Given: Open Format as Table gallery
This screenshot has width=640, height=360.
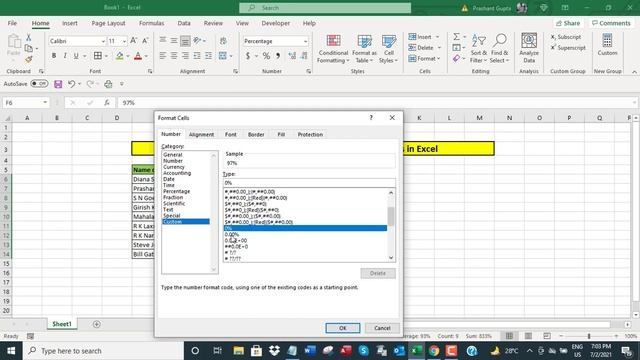Looking at the screenshot, I should click(x=364, y=49).
